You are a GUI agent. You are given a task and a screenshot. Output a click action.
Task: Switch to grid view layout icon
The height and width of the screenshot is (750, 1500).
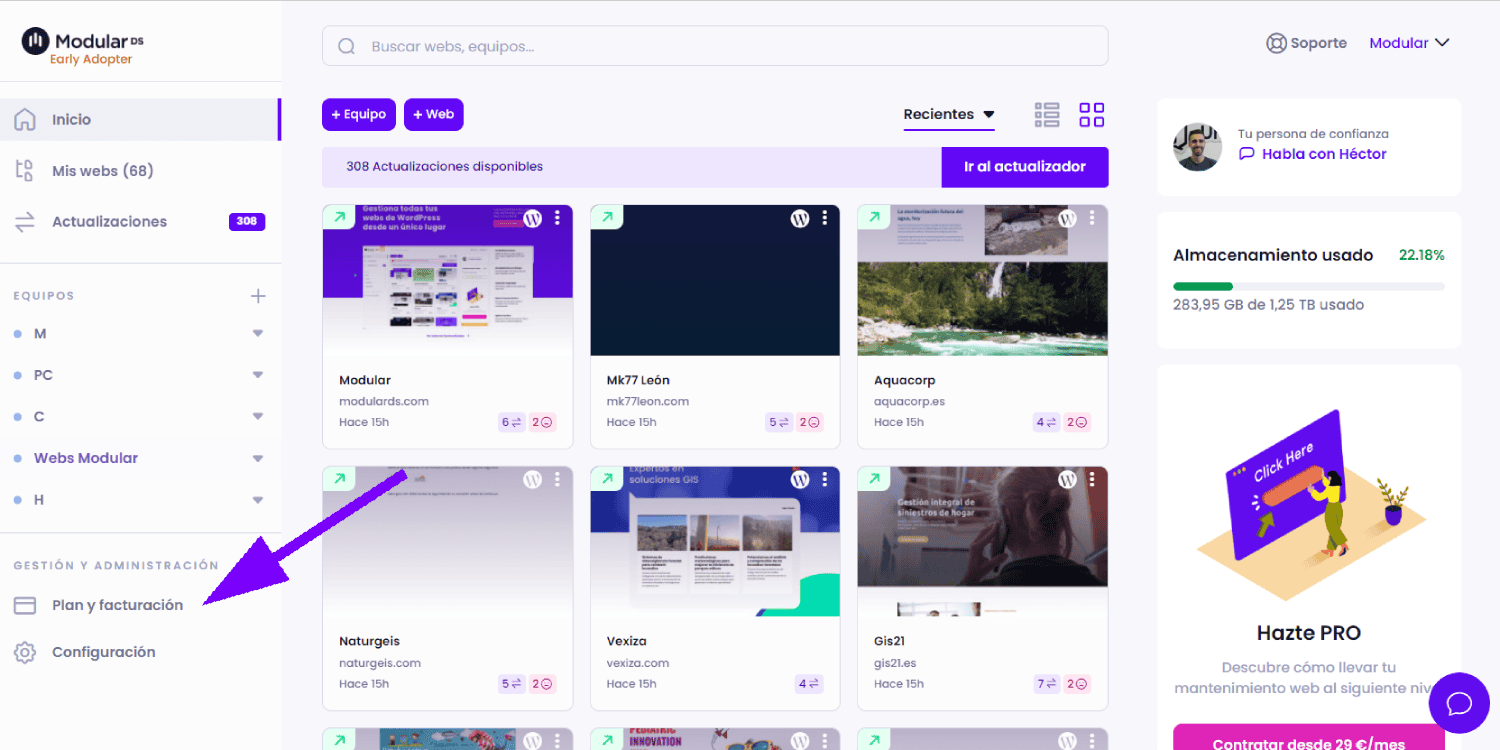1092,115
